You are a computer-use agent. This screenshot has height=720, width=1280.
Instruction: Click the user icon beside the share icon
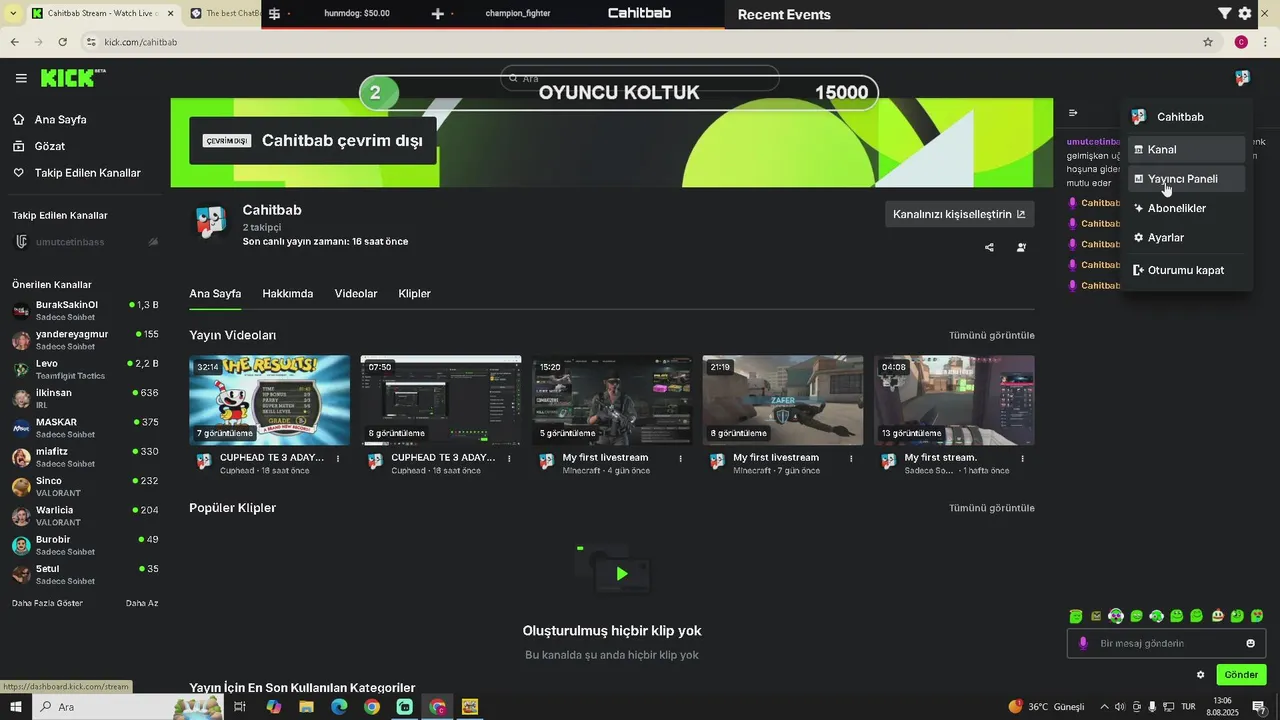coord(1021,247)
